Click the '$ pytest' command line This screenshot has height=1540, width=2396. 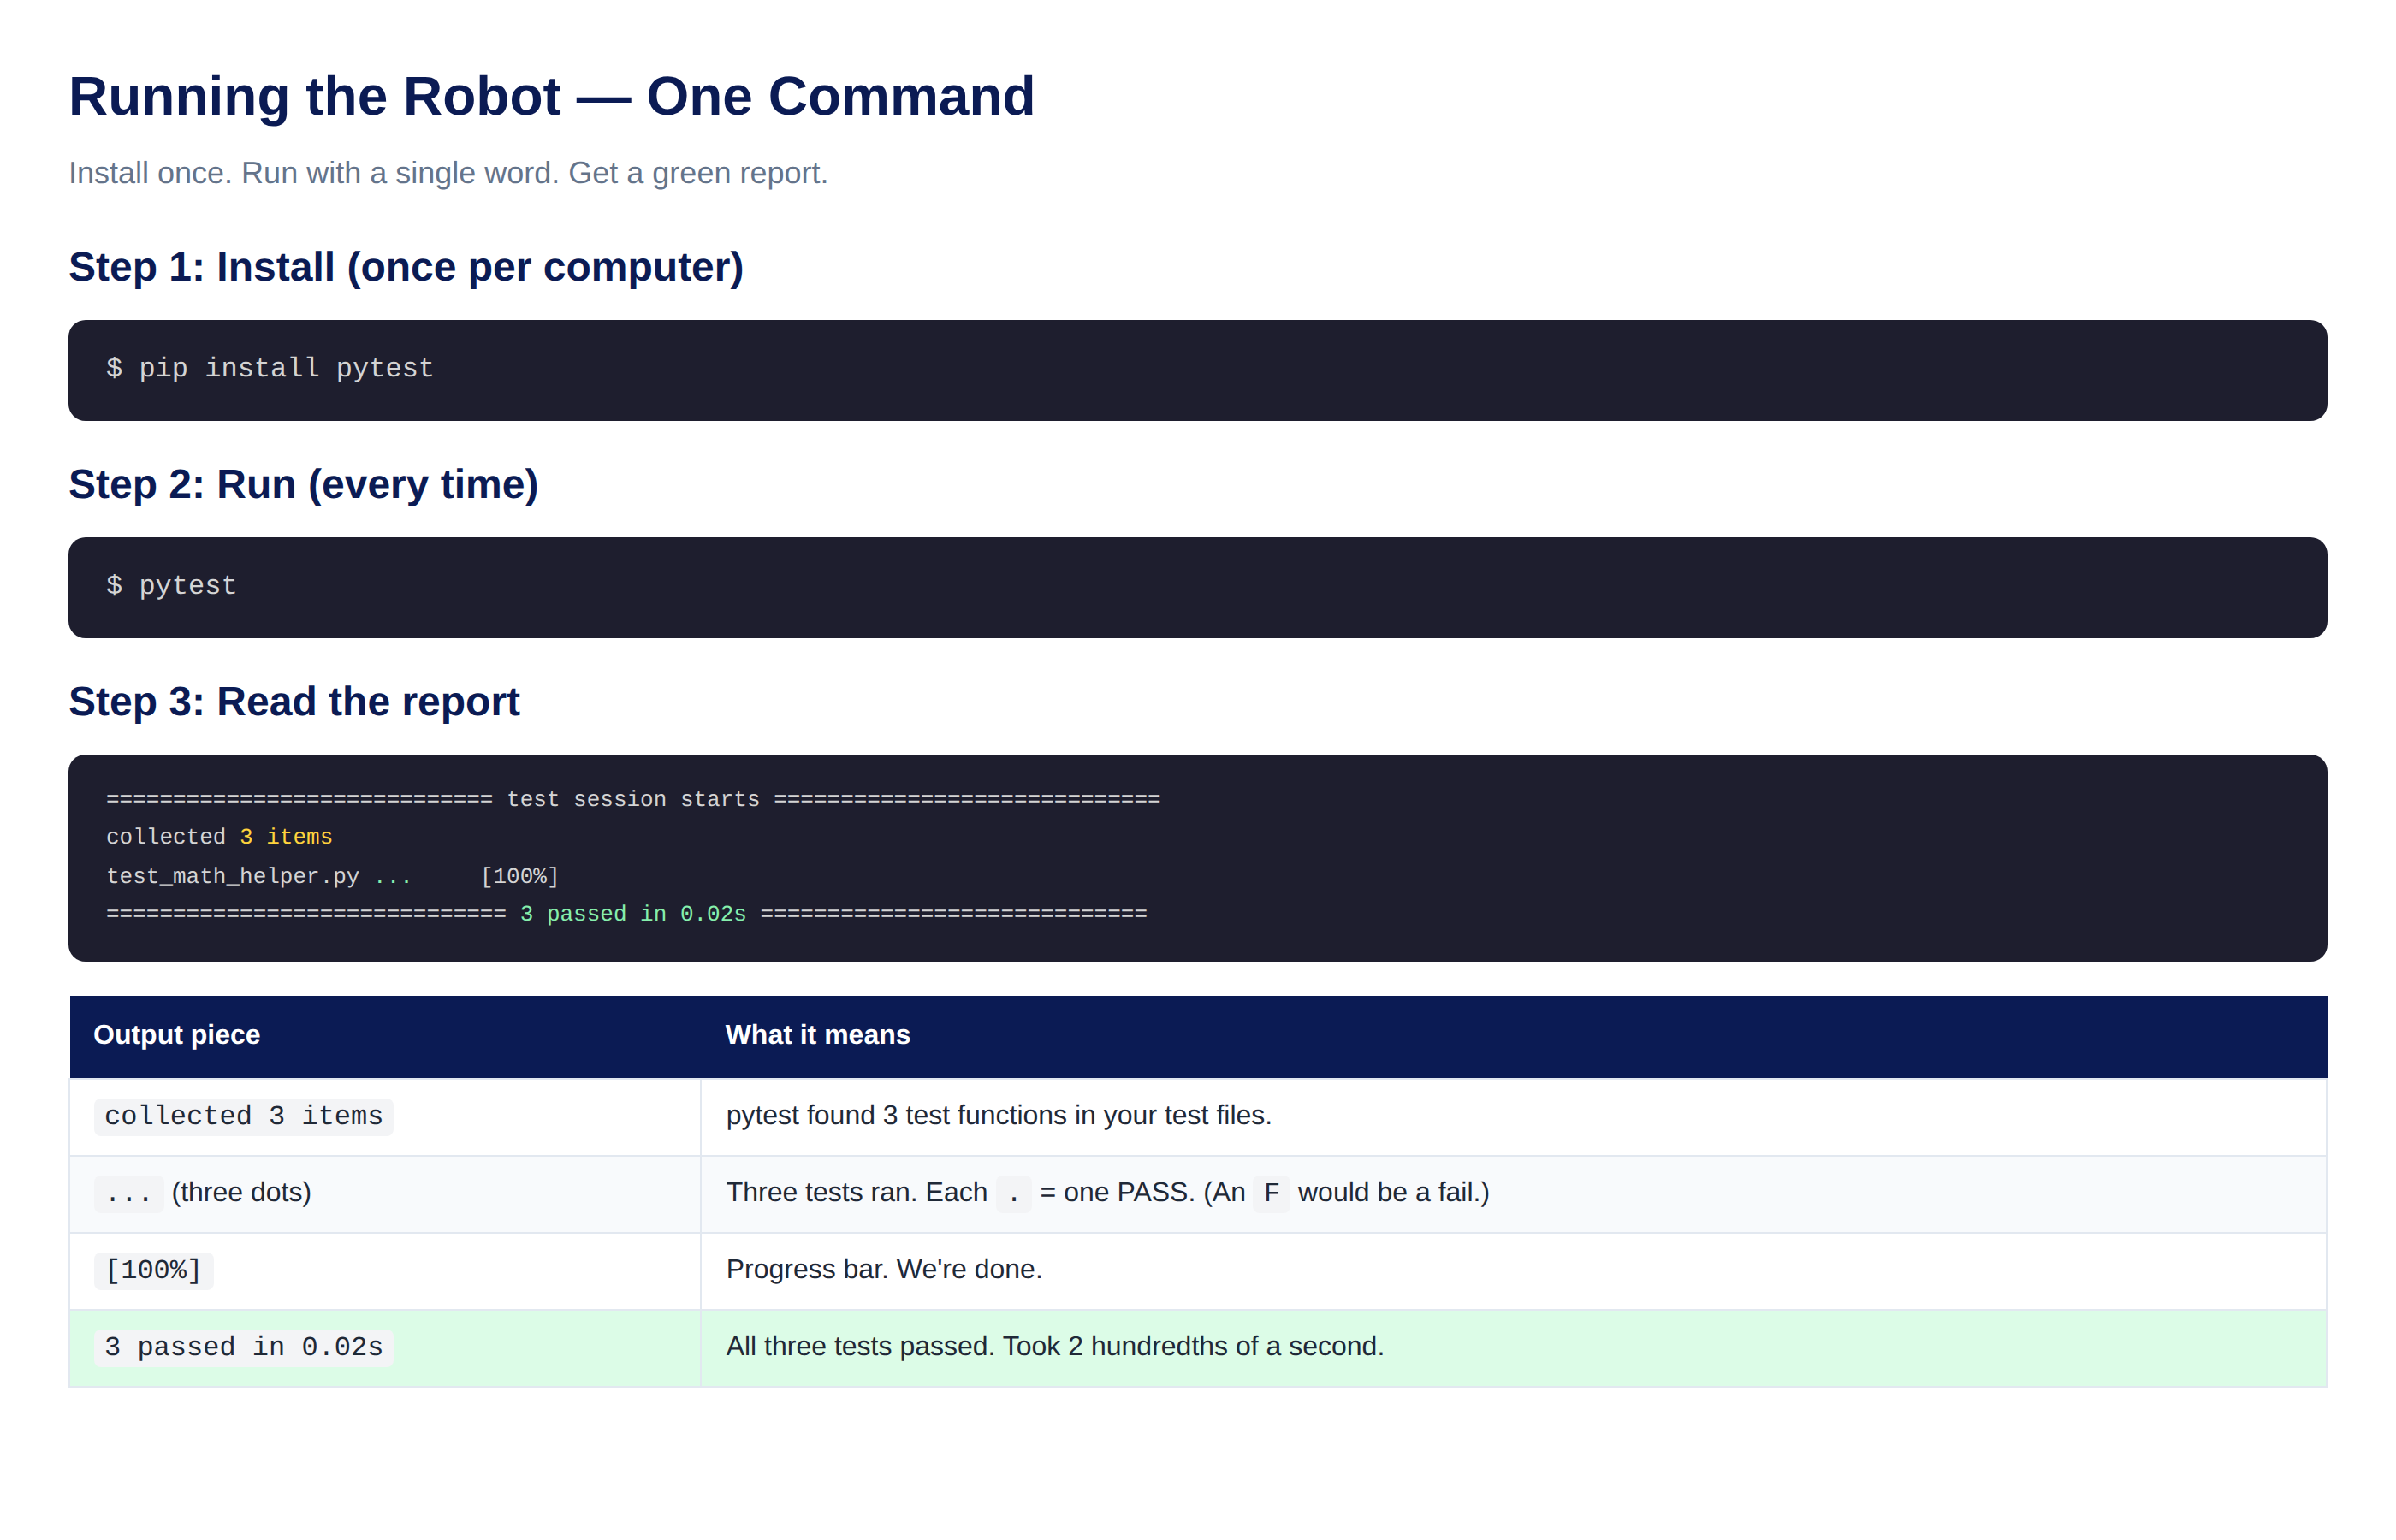click(171, 585)
